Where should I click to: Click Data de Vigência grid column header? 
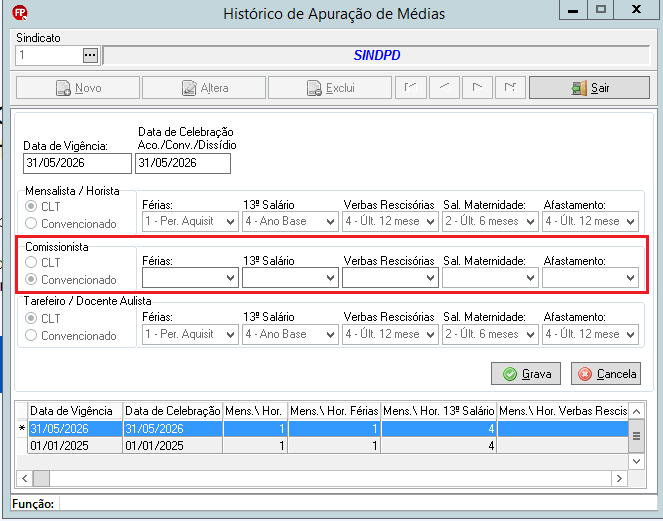click(75, 411)
